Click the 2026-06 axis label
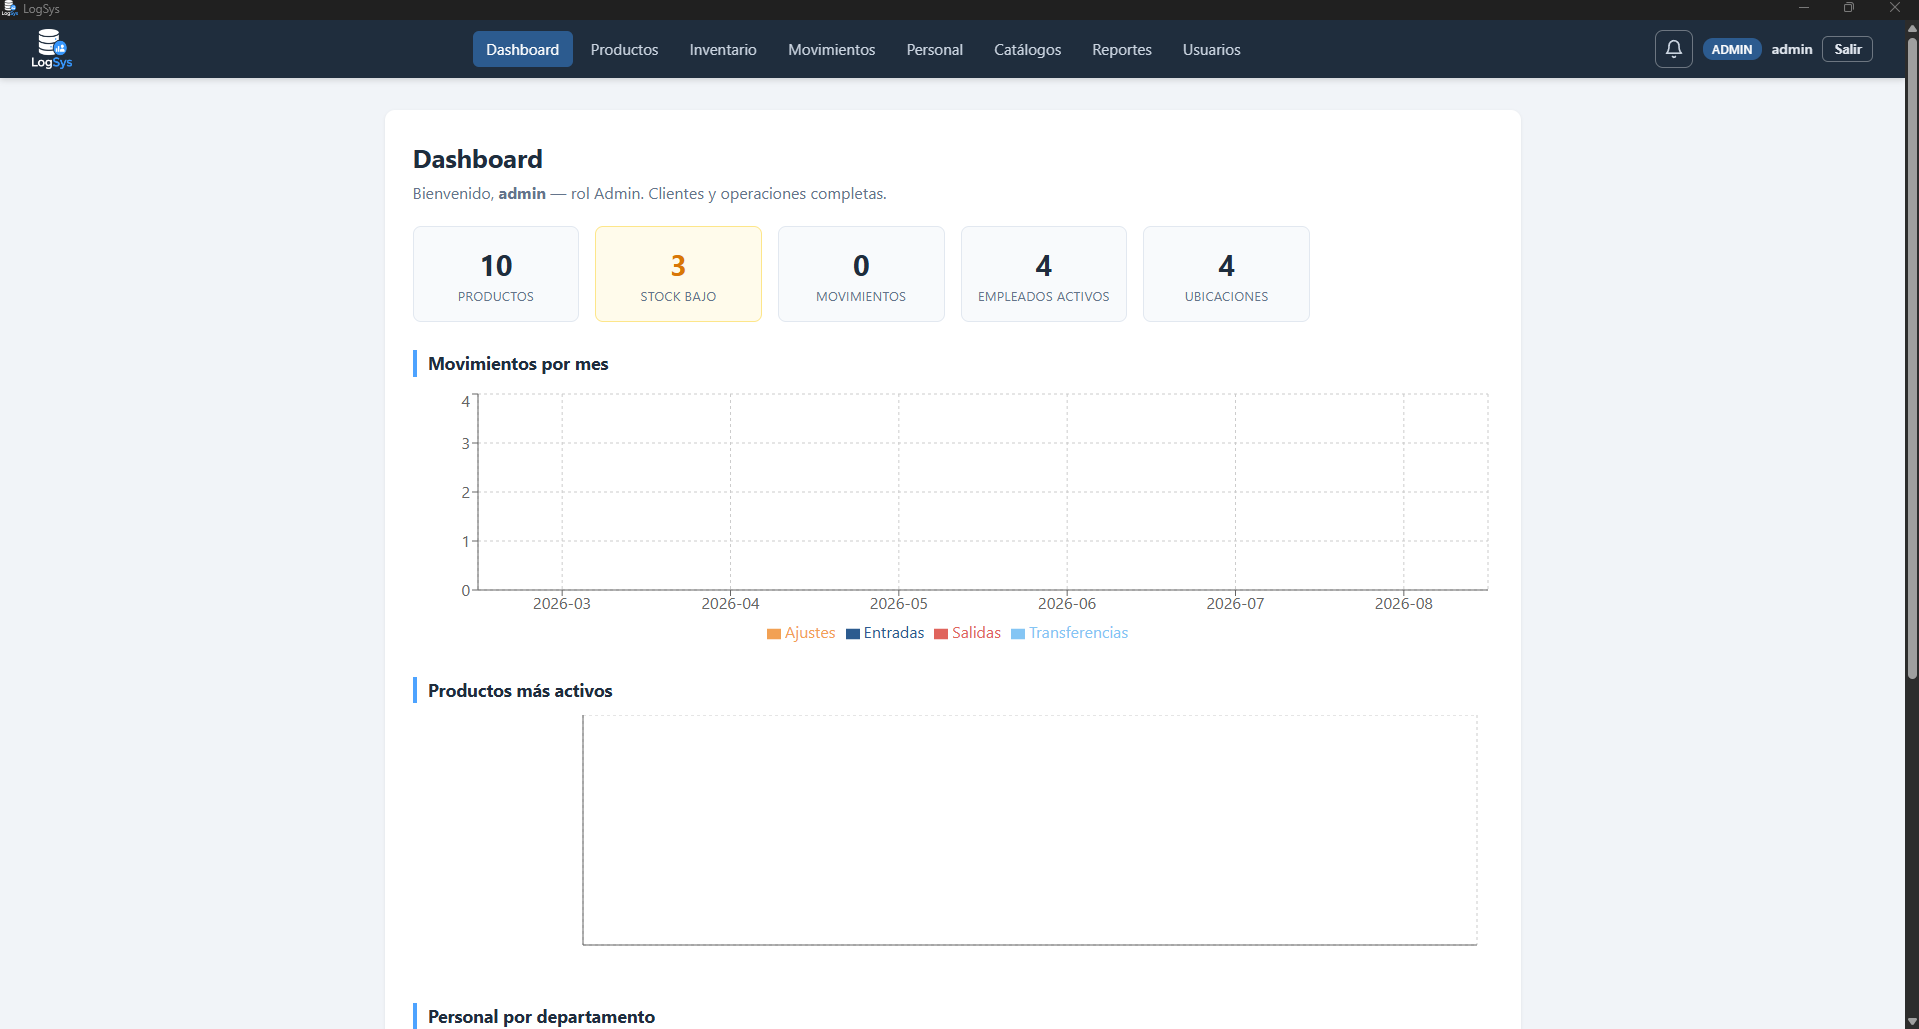Image resolution: width=1919 pixels, height=1029 pixels. pyautogui.click(x=1067, y=604)
